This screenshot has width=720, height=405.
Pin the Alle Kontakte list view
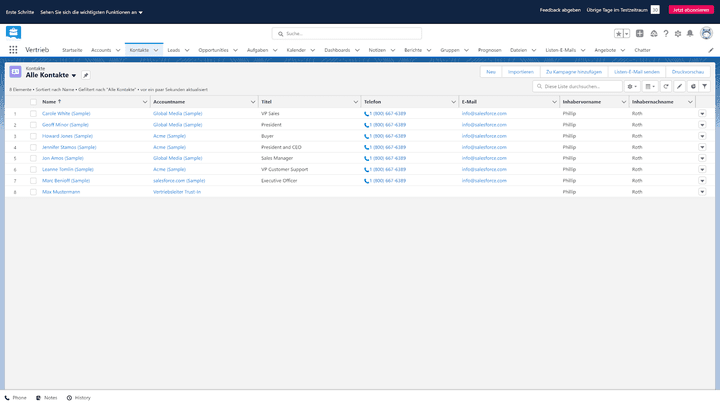(86, 75)
